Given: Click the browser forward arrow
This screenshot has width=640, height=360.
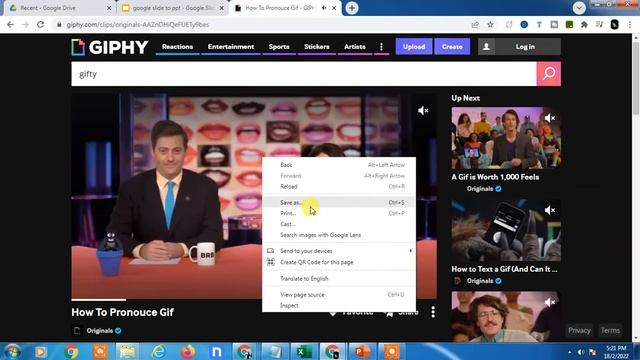Looking at the screenshot, I should click(x=25, y=25).
